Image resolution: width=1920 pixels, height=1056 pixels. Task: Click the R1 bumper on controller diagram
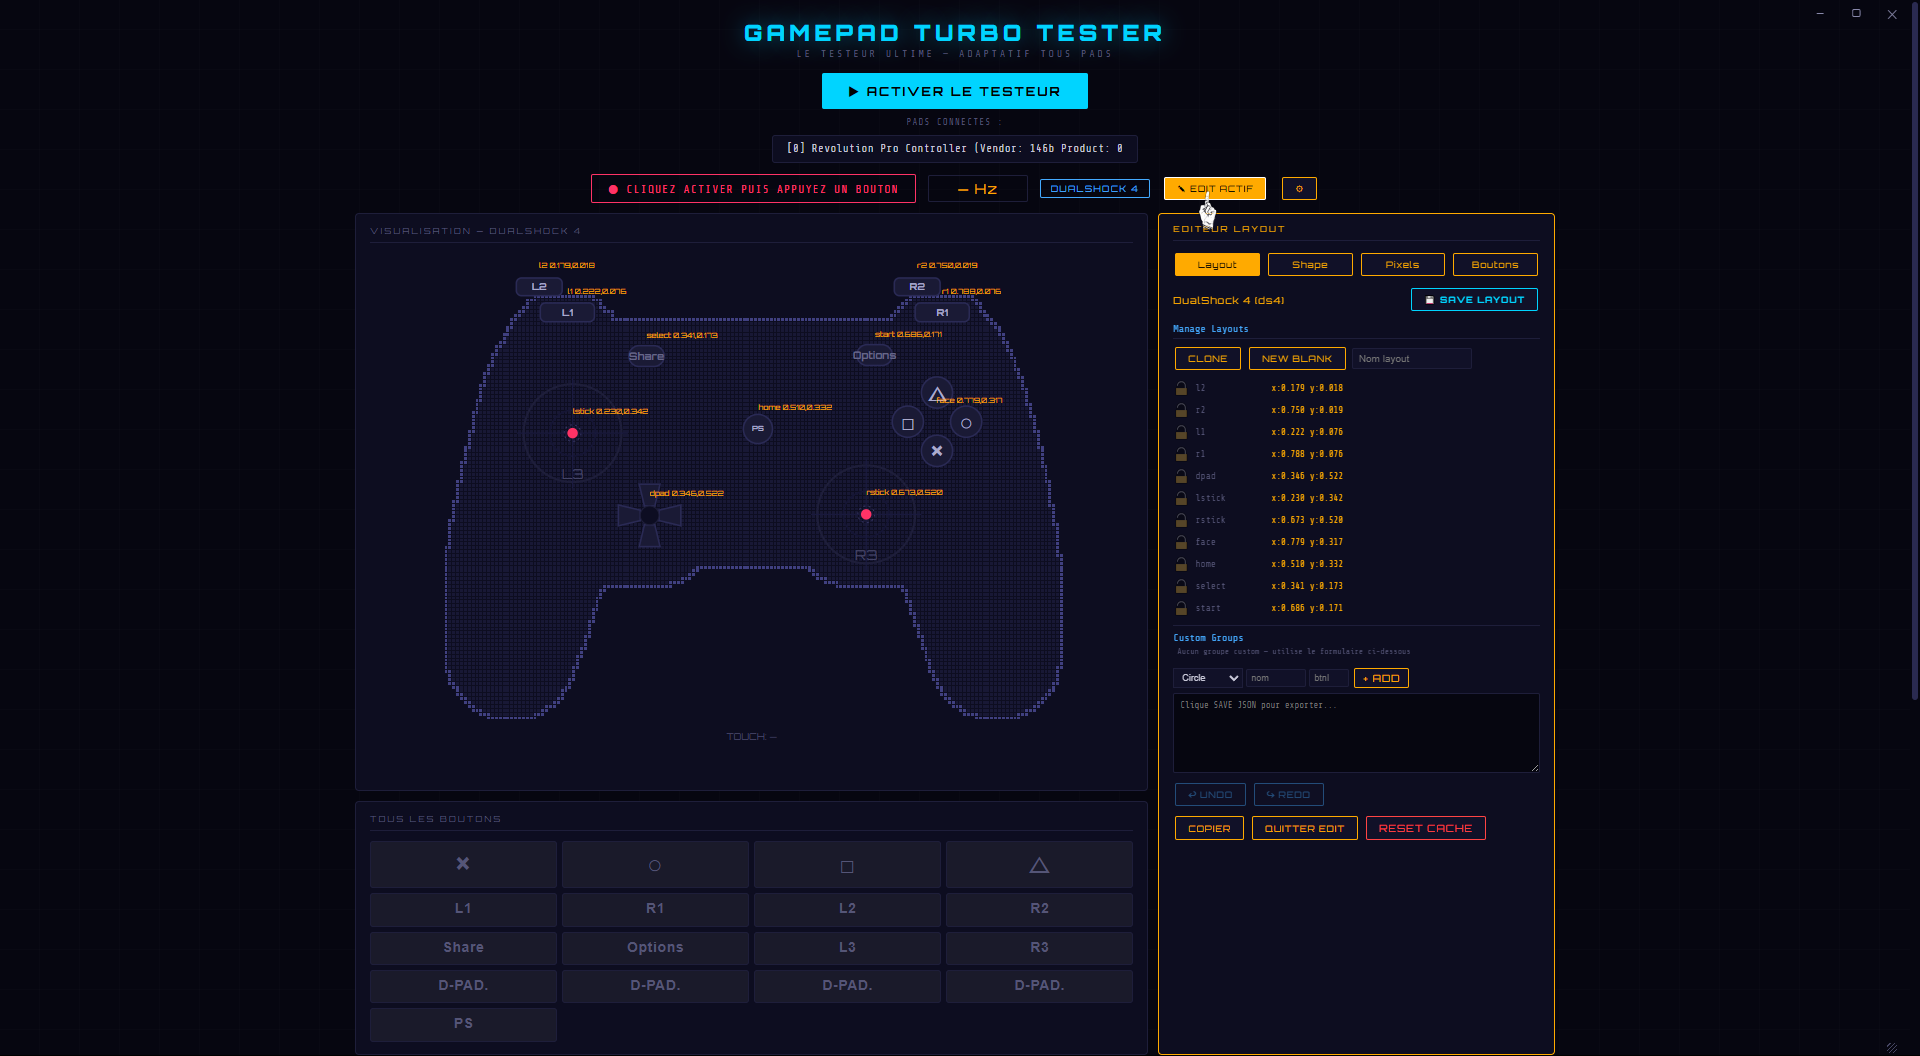coord(942,312)
